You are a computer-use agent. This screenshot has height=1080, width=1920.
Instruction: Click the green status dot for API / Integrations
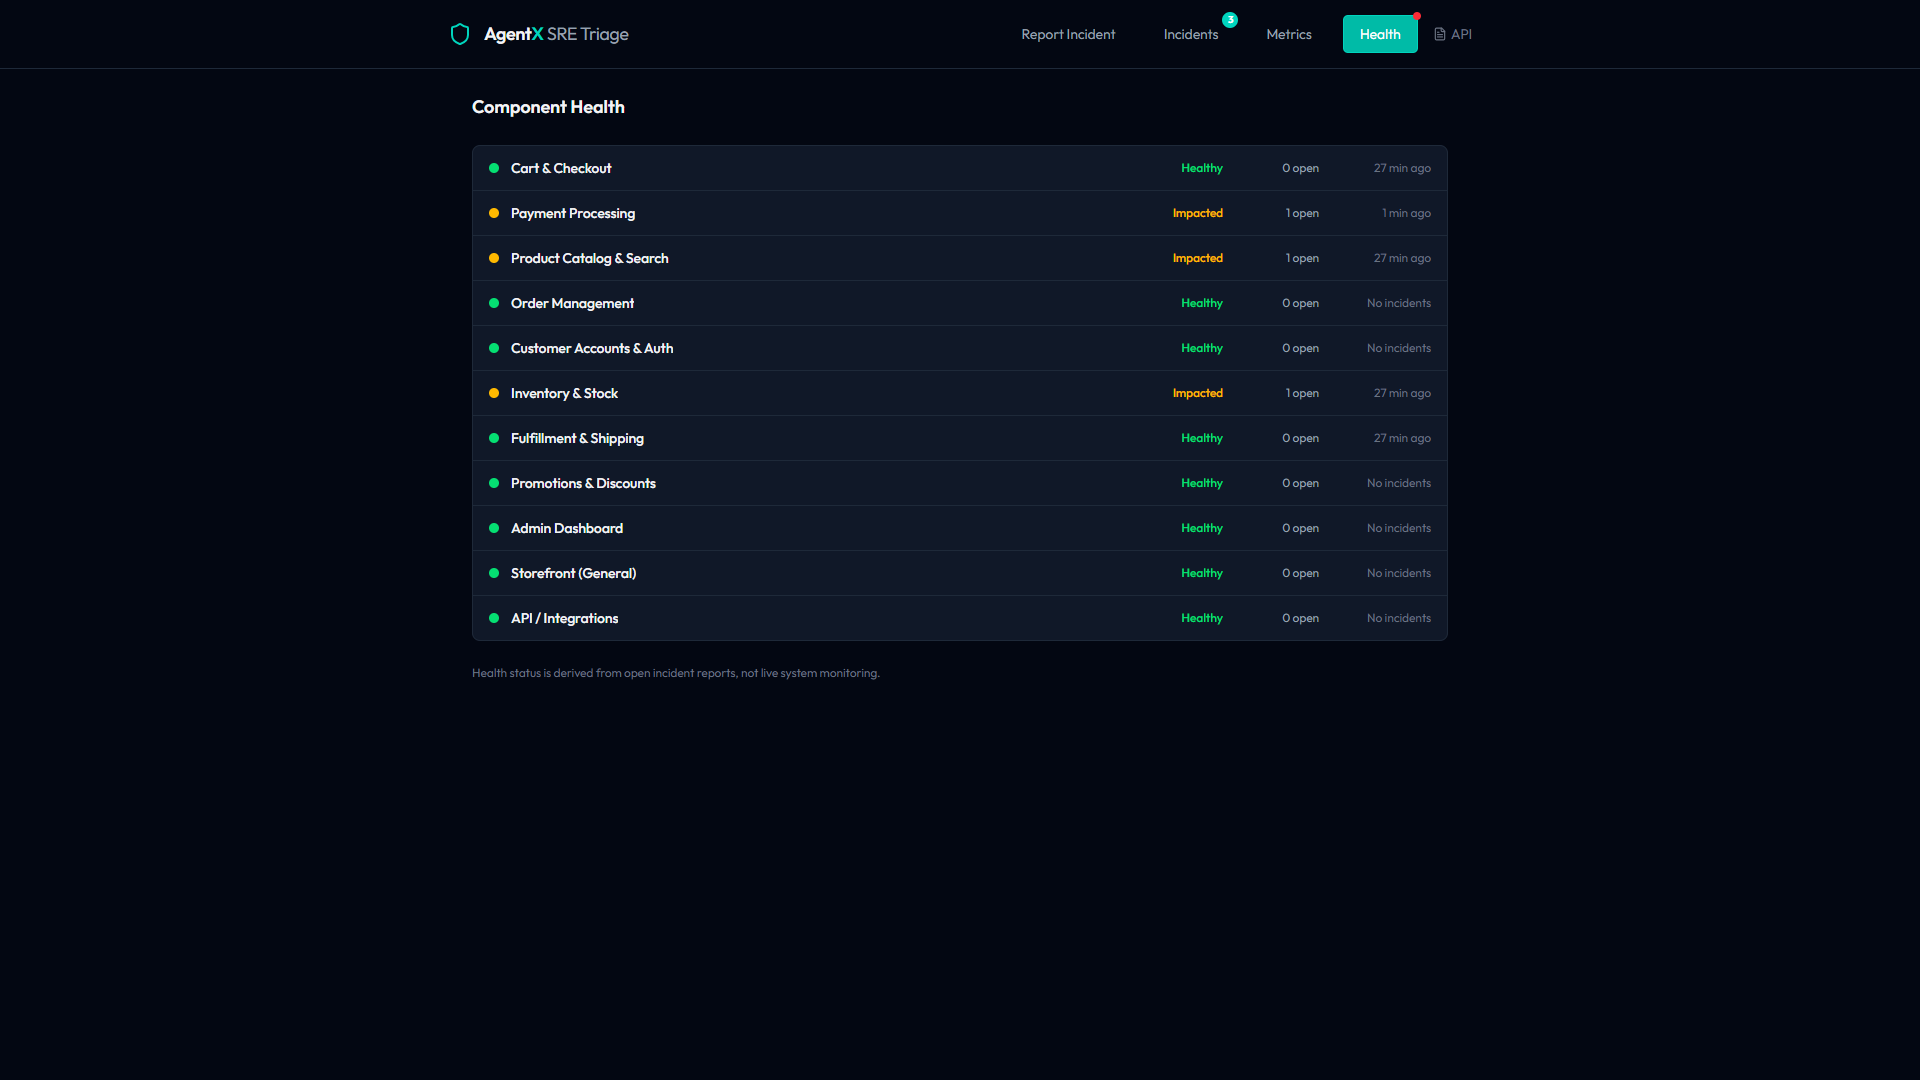tap(494, 618)
